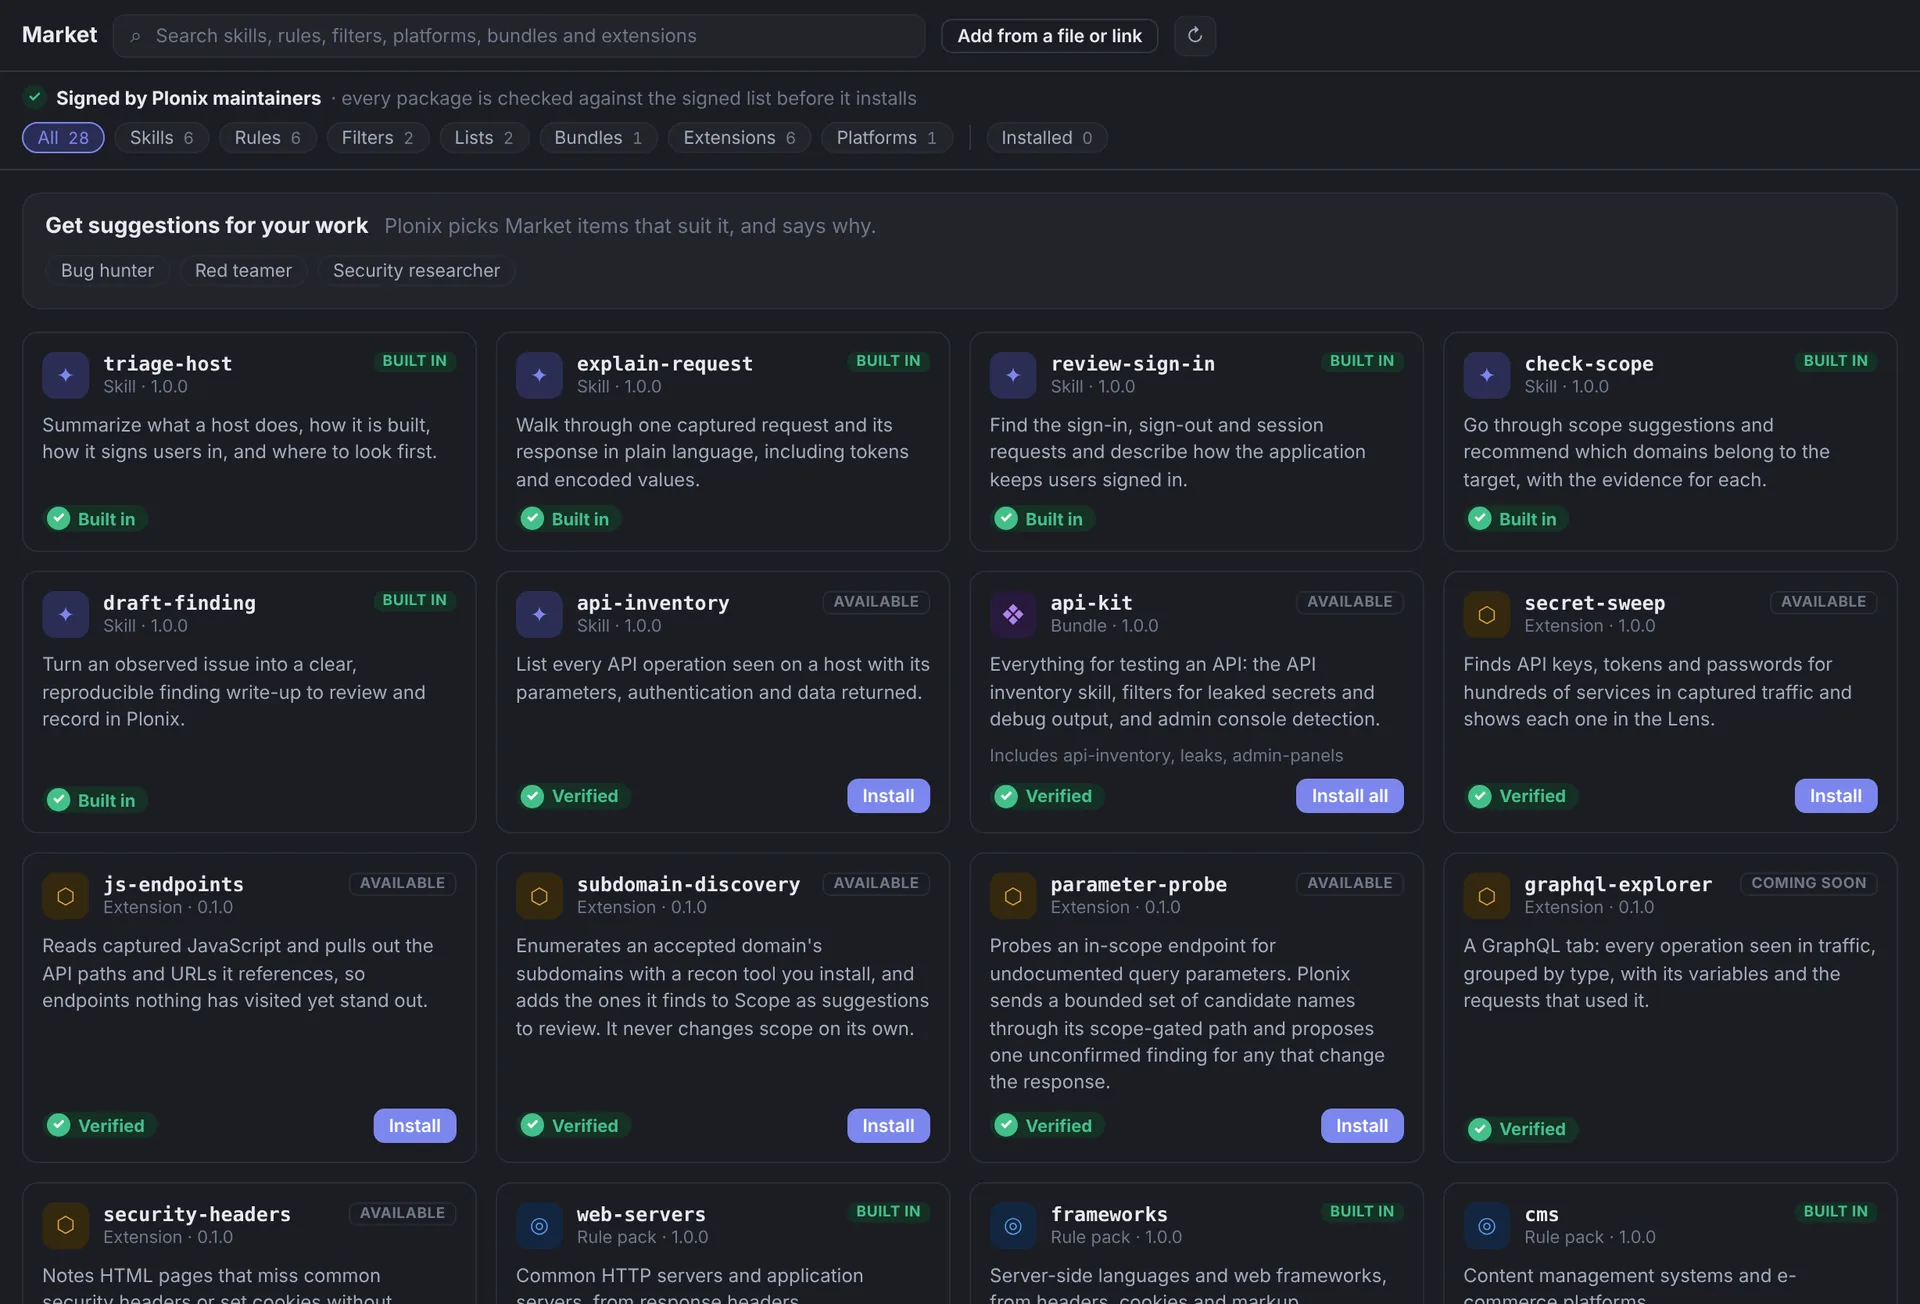This screenshot has height=1304, width=1920.
Task: Switch to the Filters tab
Action: click(378, 138)
